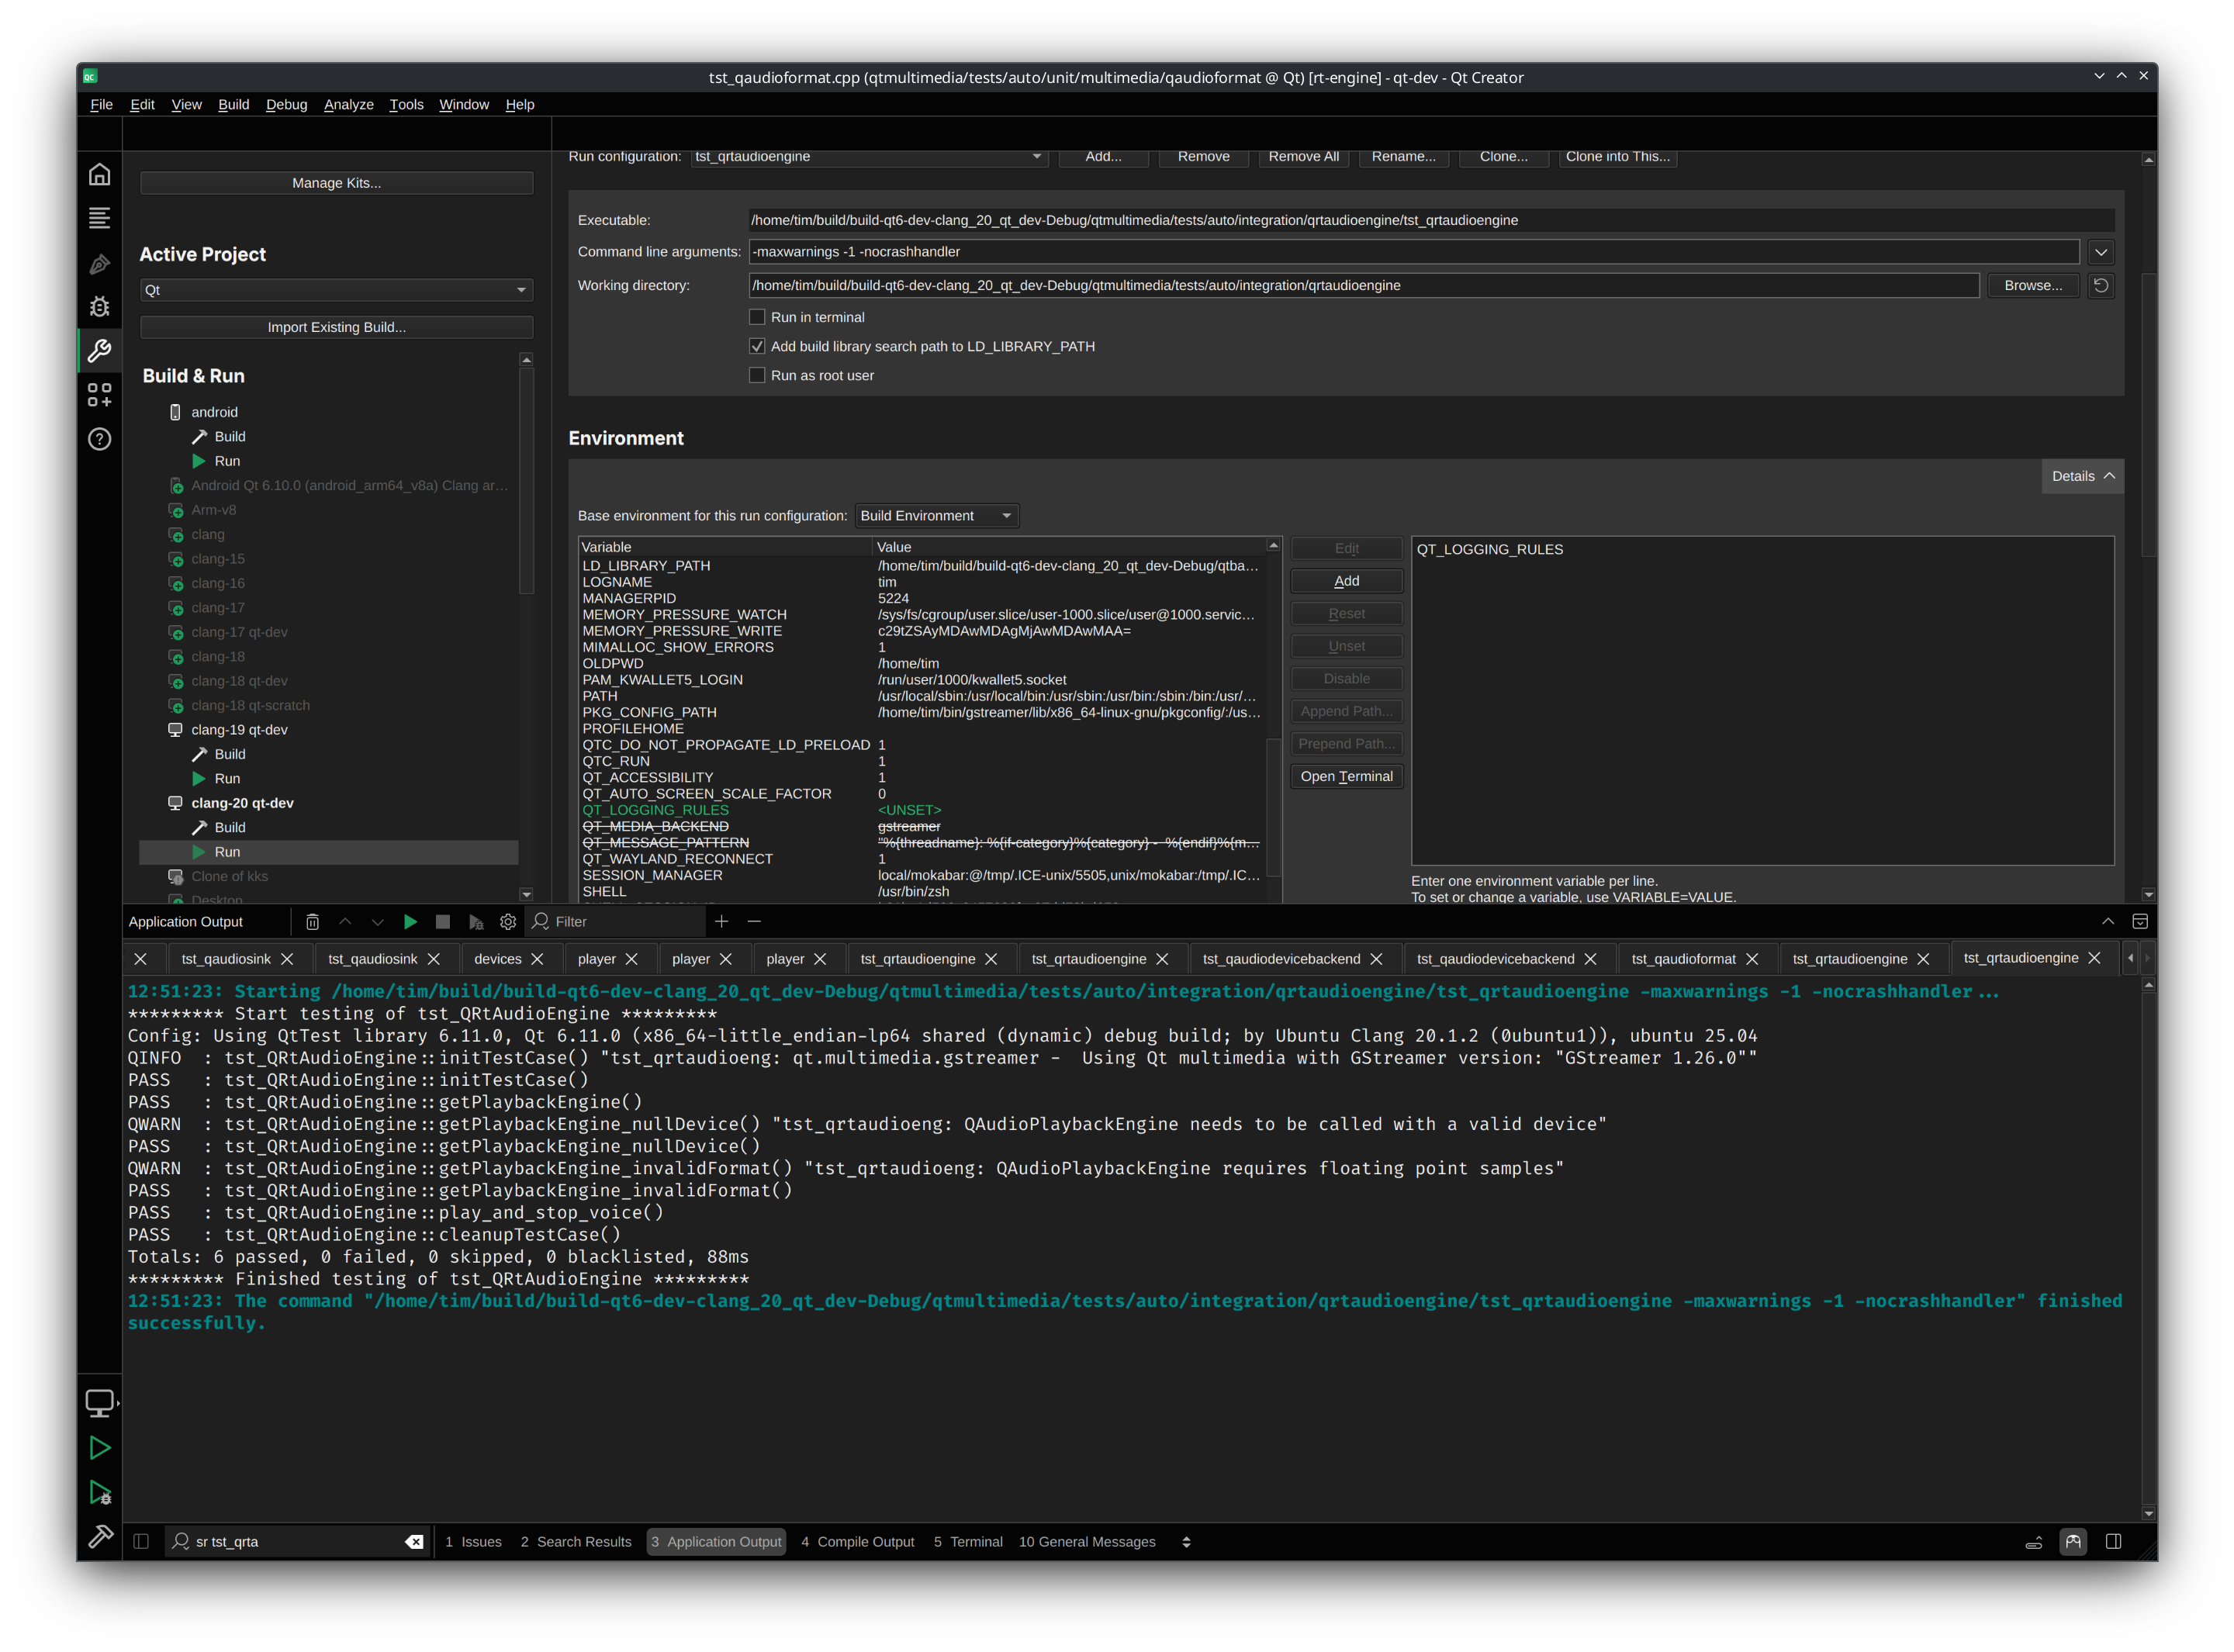This screenshot has width=2234, height=1652.
Task: Open Design mode pencil icon
Action: (x=99, y=263)
